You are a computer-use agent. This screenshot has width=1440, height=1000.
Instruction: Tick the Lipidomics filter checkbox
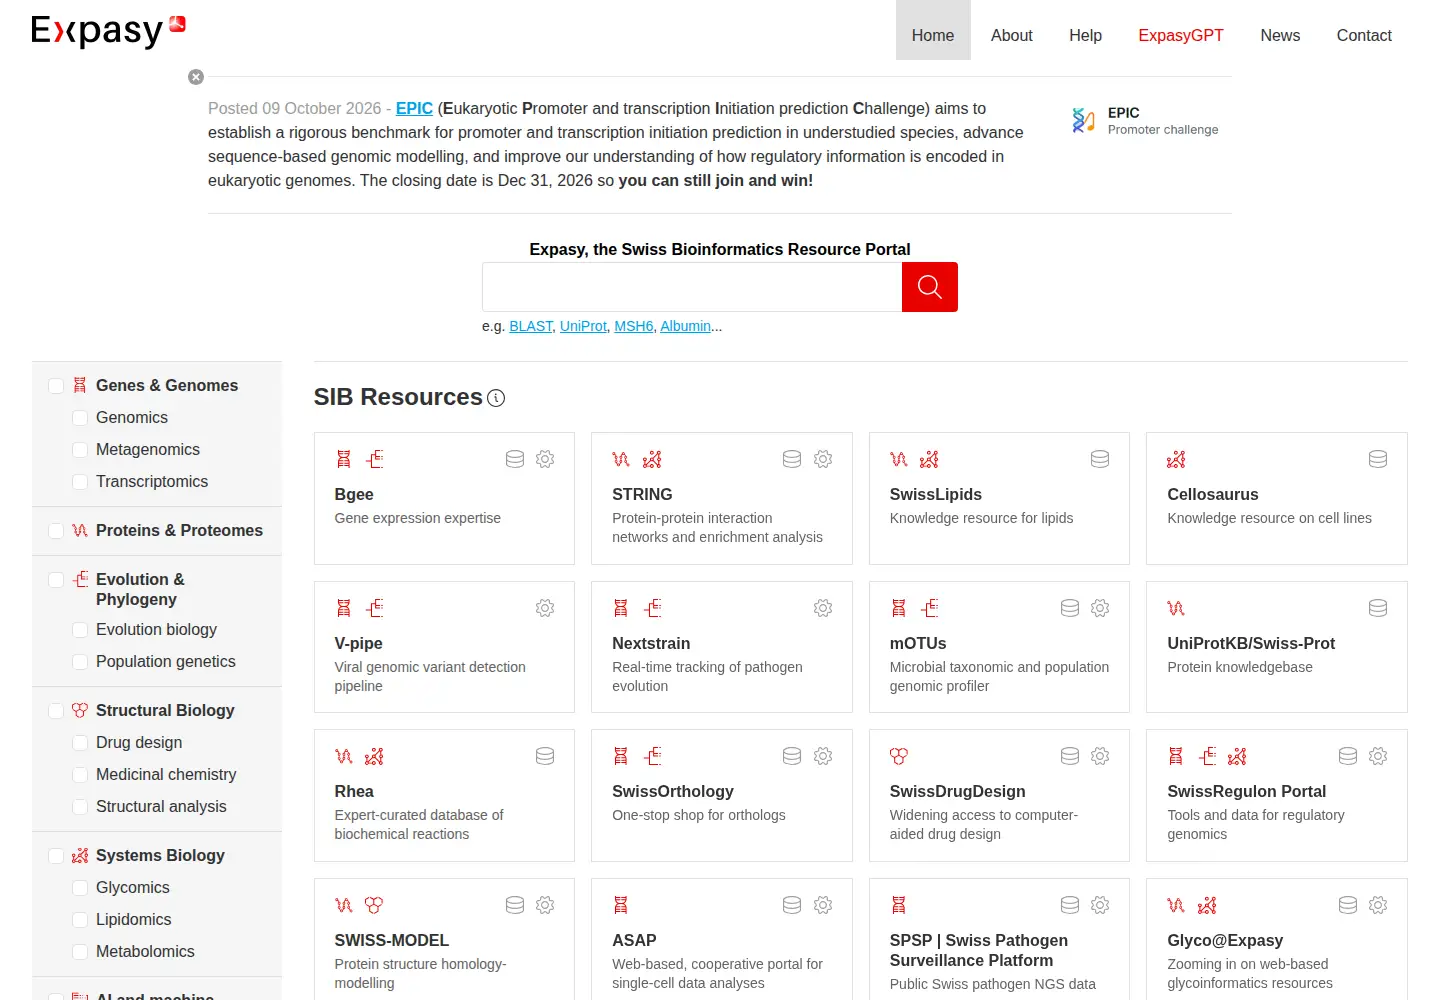tap(80, 920)
